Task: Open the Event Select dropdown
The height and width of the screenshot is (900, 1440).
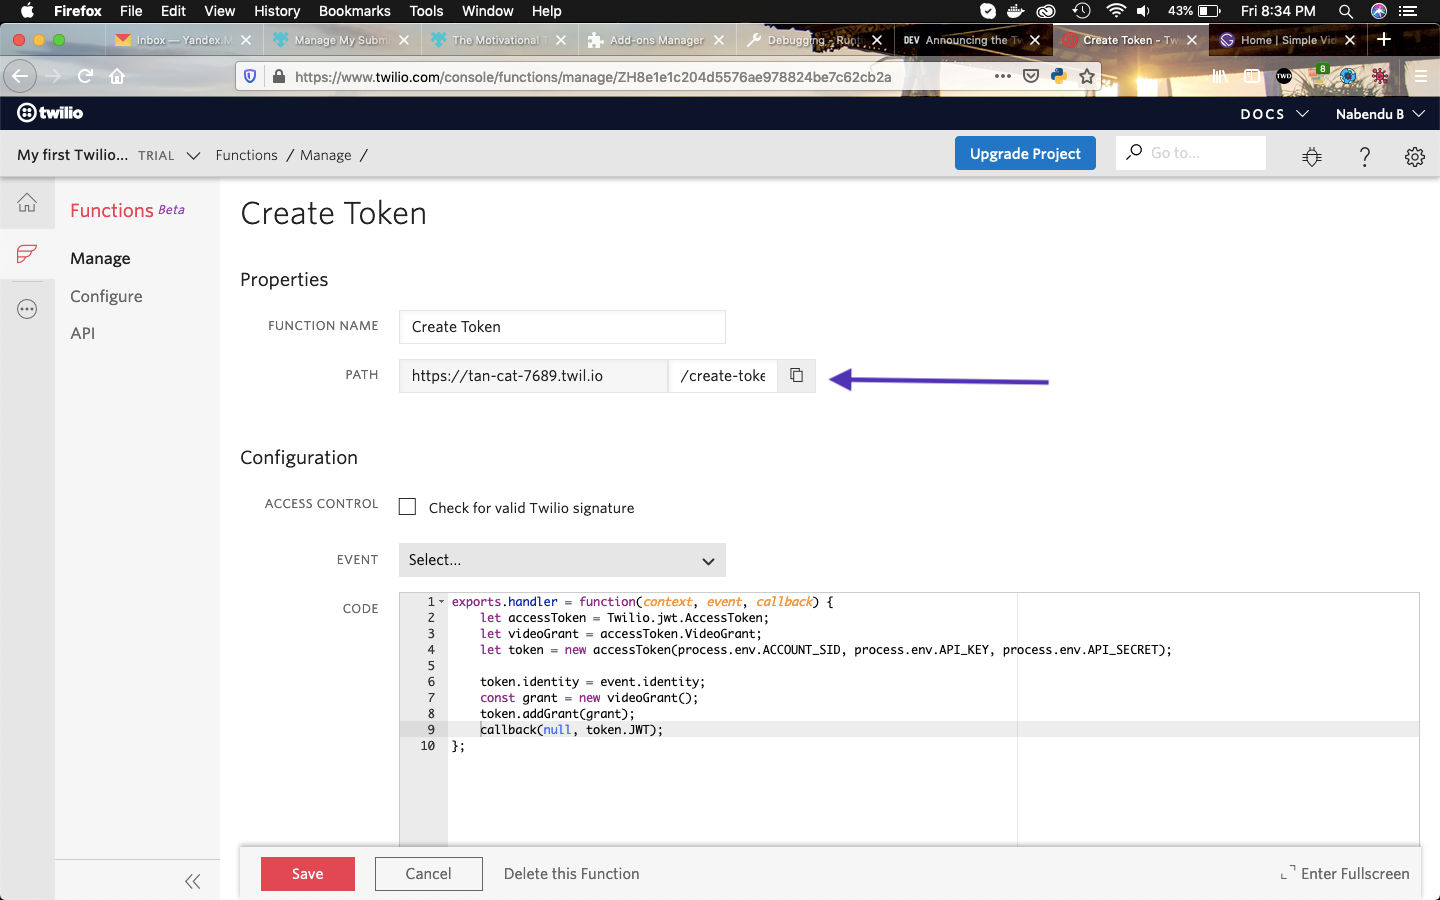Action: (562, 560)
